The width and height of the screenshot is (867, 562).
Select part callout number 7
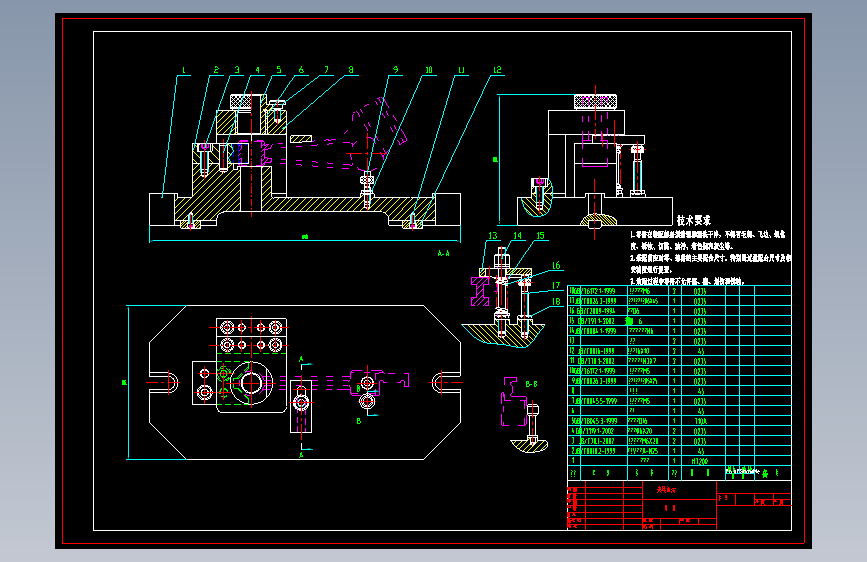[326, 70]
